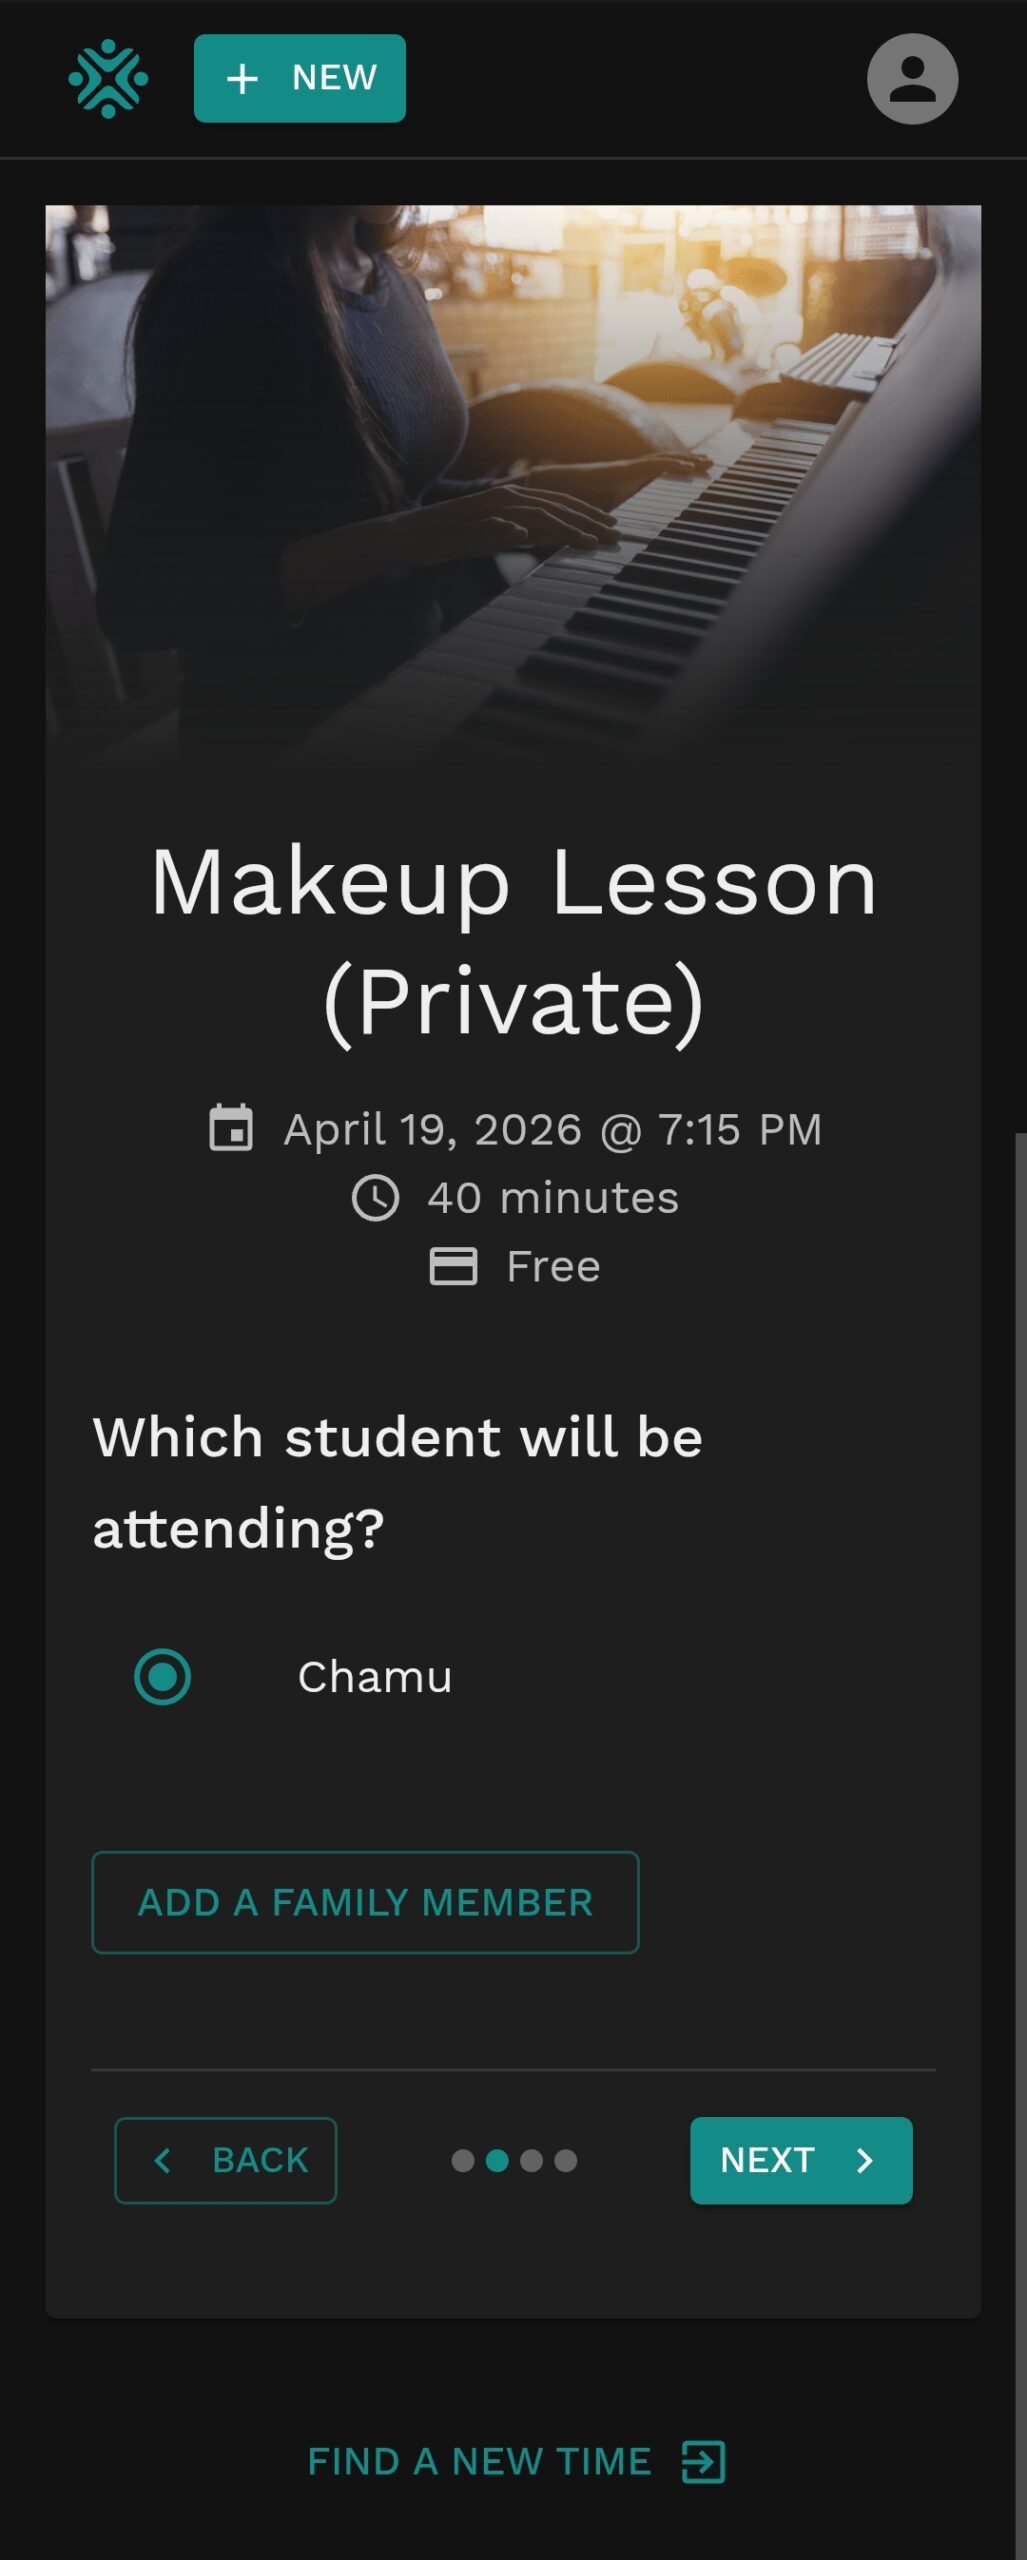Click the Find a New Time link
1027x2560 pixels.
point(479,2461)
